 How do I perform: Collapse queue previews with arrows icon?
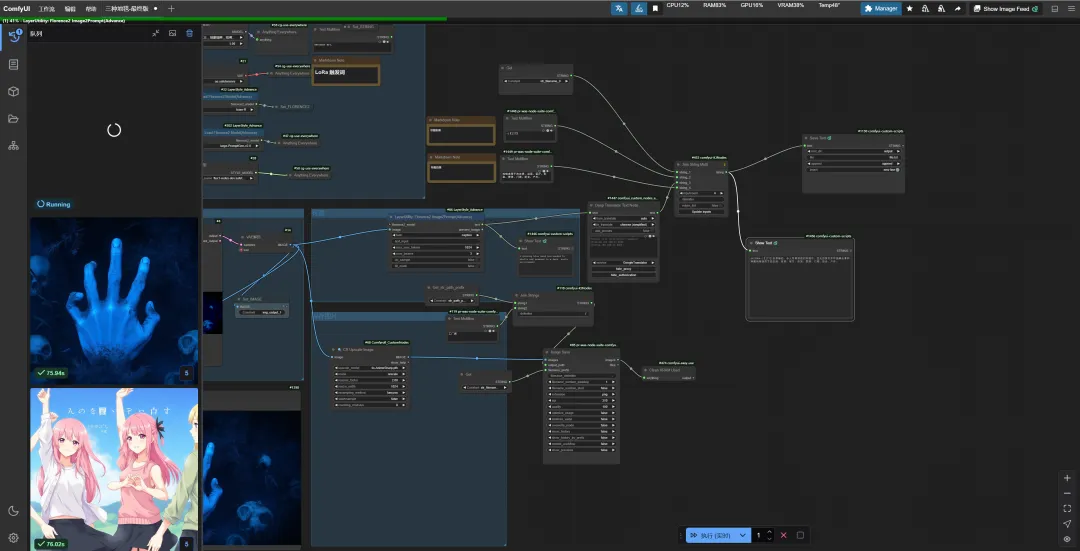coord(156,33)
